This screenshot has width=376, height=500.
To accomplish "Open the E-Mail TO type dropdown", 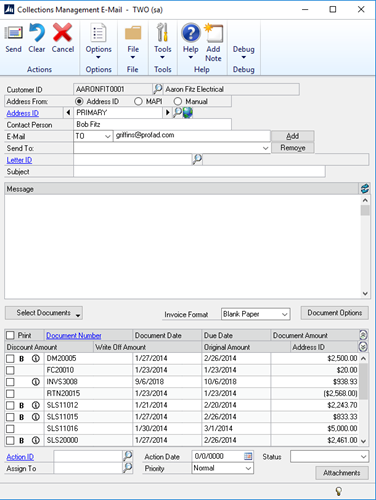I will (x=107, y=136).
